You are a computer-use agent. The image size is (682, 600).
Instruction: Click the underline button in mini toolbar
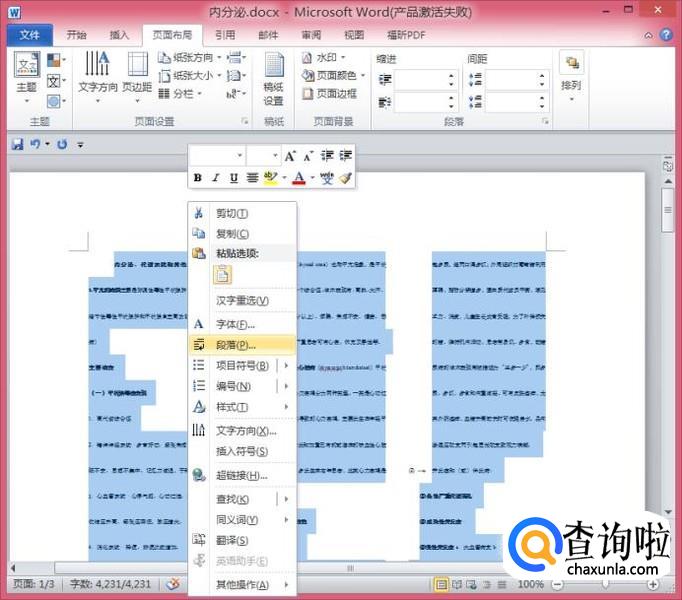pos(234,178)
